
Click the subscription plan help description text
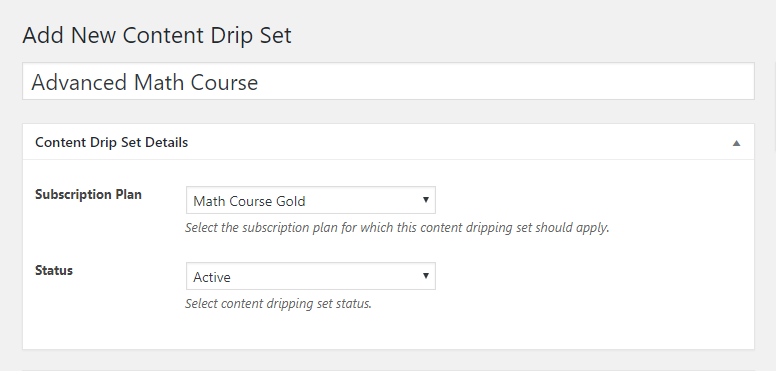click(397, 228)
